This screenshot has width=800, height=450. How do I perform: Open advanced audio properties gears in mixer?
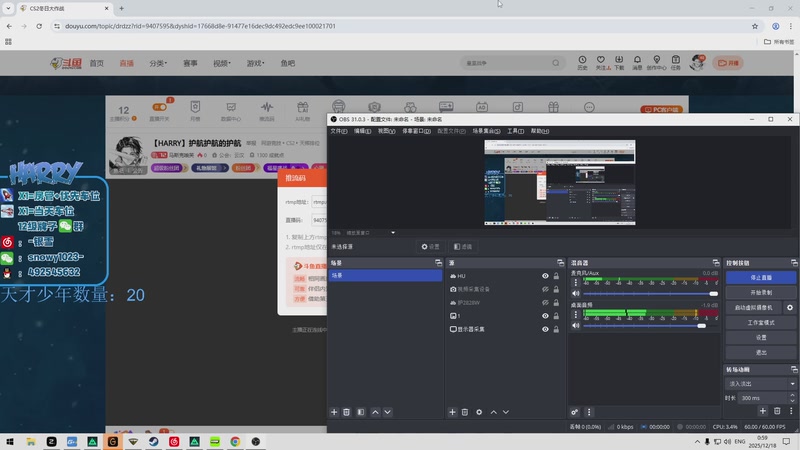[574, 412]
